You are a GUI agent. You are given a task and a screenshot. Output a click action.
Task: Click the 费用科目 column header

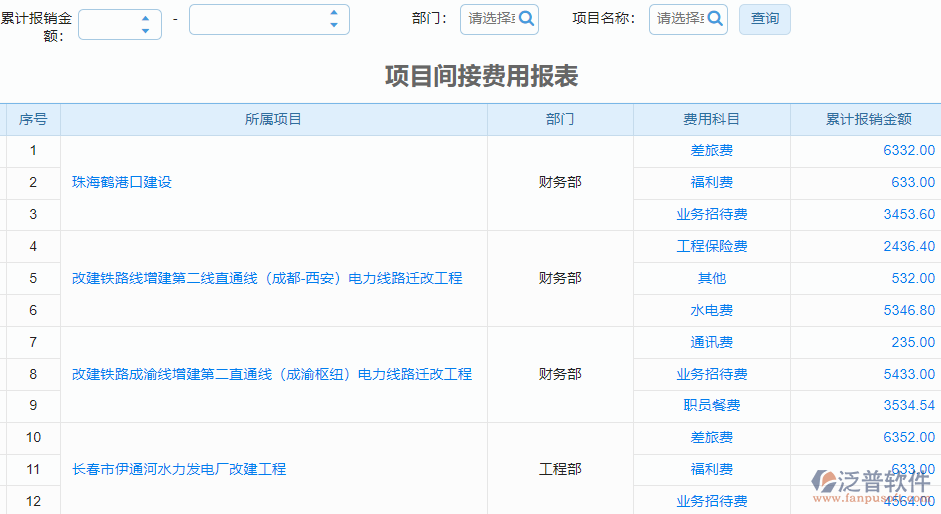tap(712, 119)
